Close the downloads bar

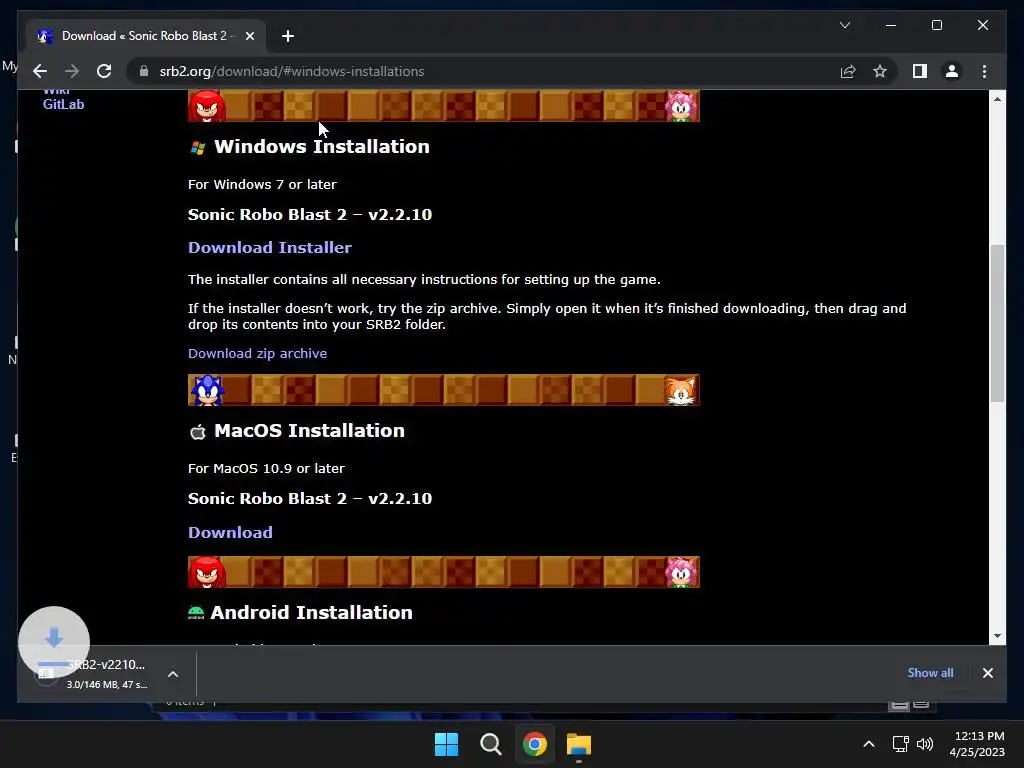click(987, 673)
